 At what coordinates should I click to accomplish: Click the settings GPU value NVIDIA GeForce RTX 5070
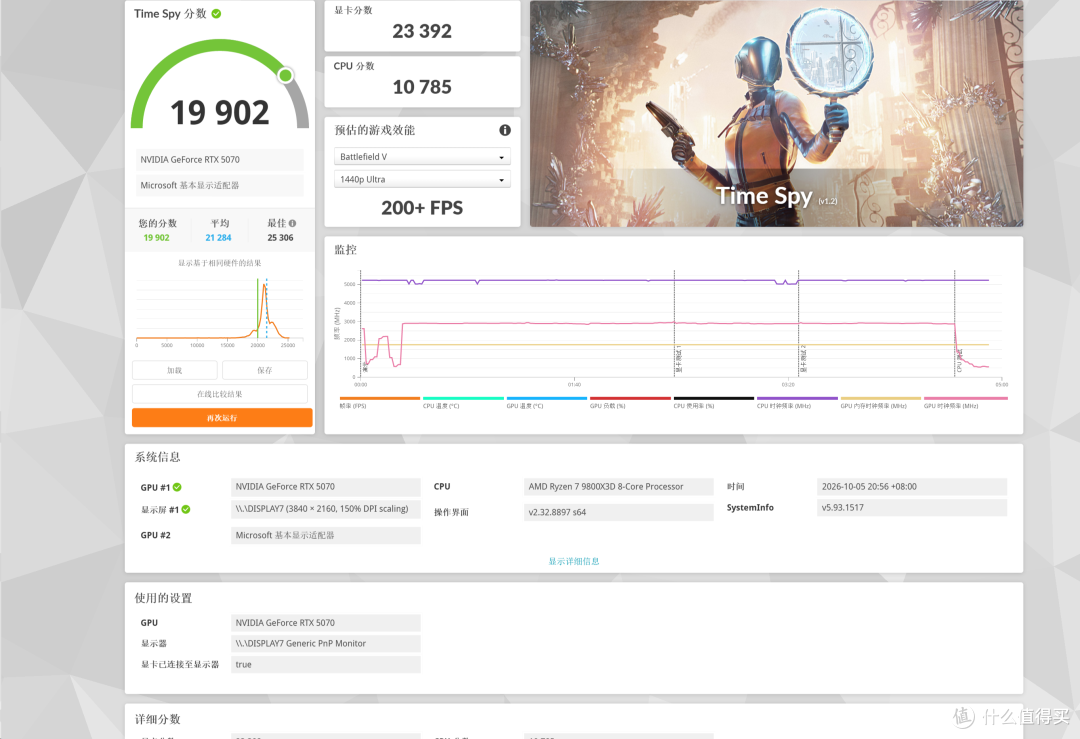[x=326, y=623]
